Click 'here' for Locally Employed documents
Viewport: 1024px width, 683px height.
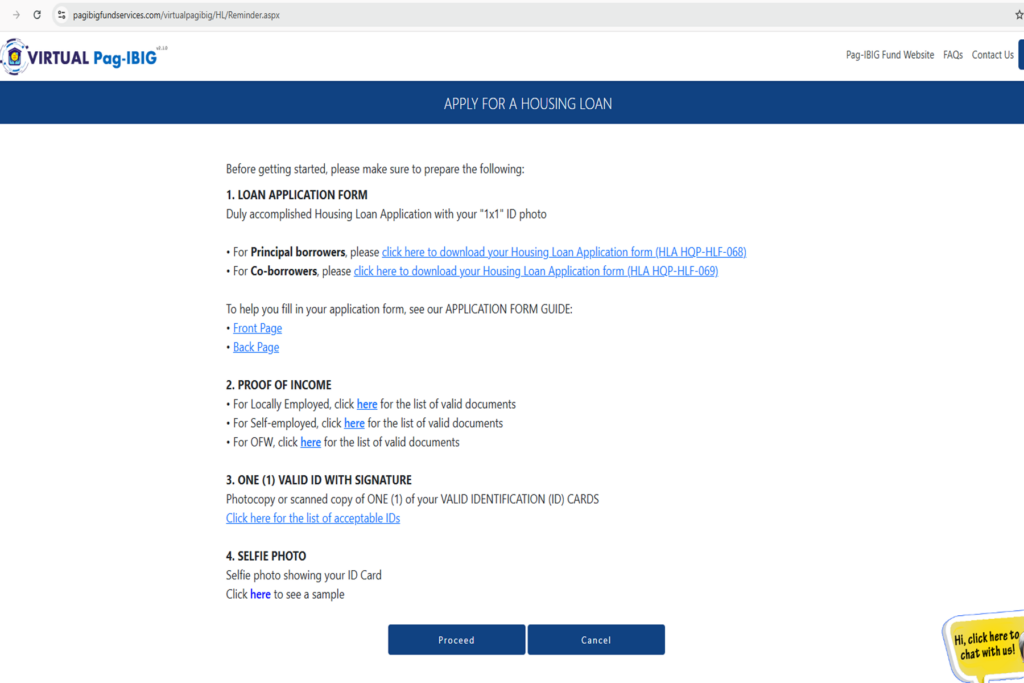pyautogui.click(x=366, y=404)
